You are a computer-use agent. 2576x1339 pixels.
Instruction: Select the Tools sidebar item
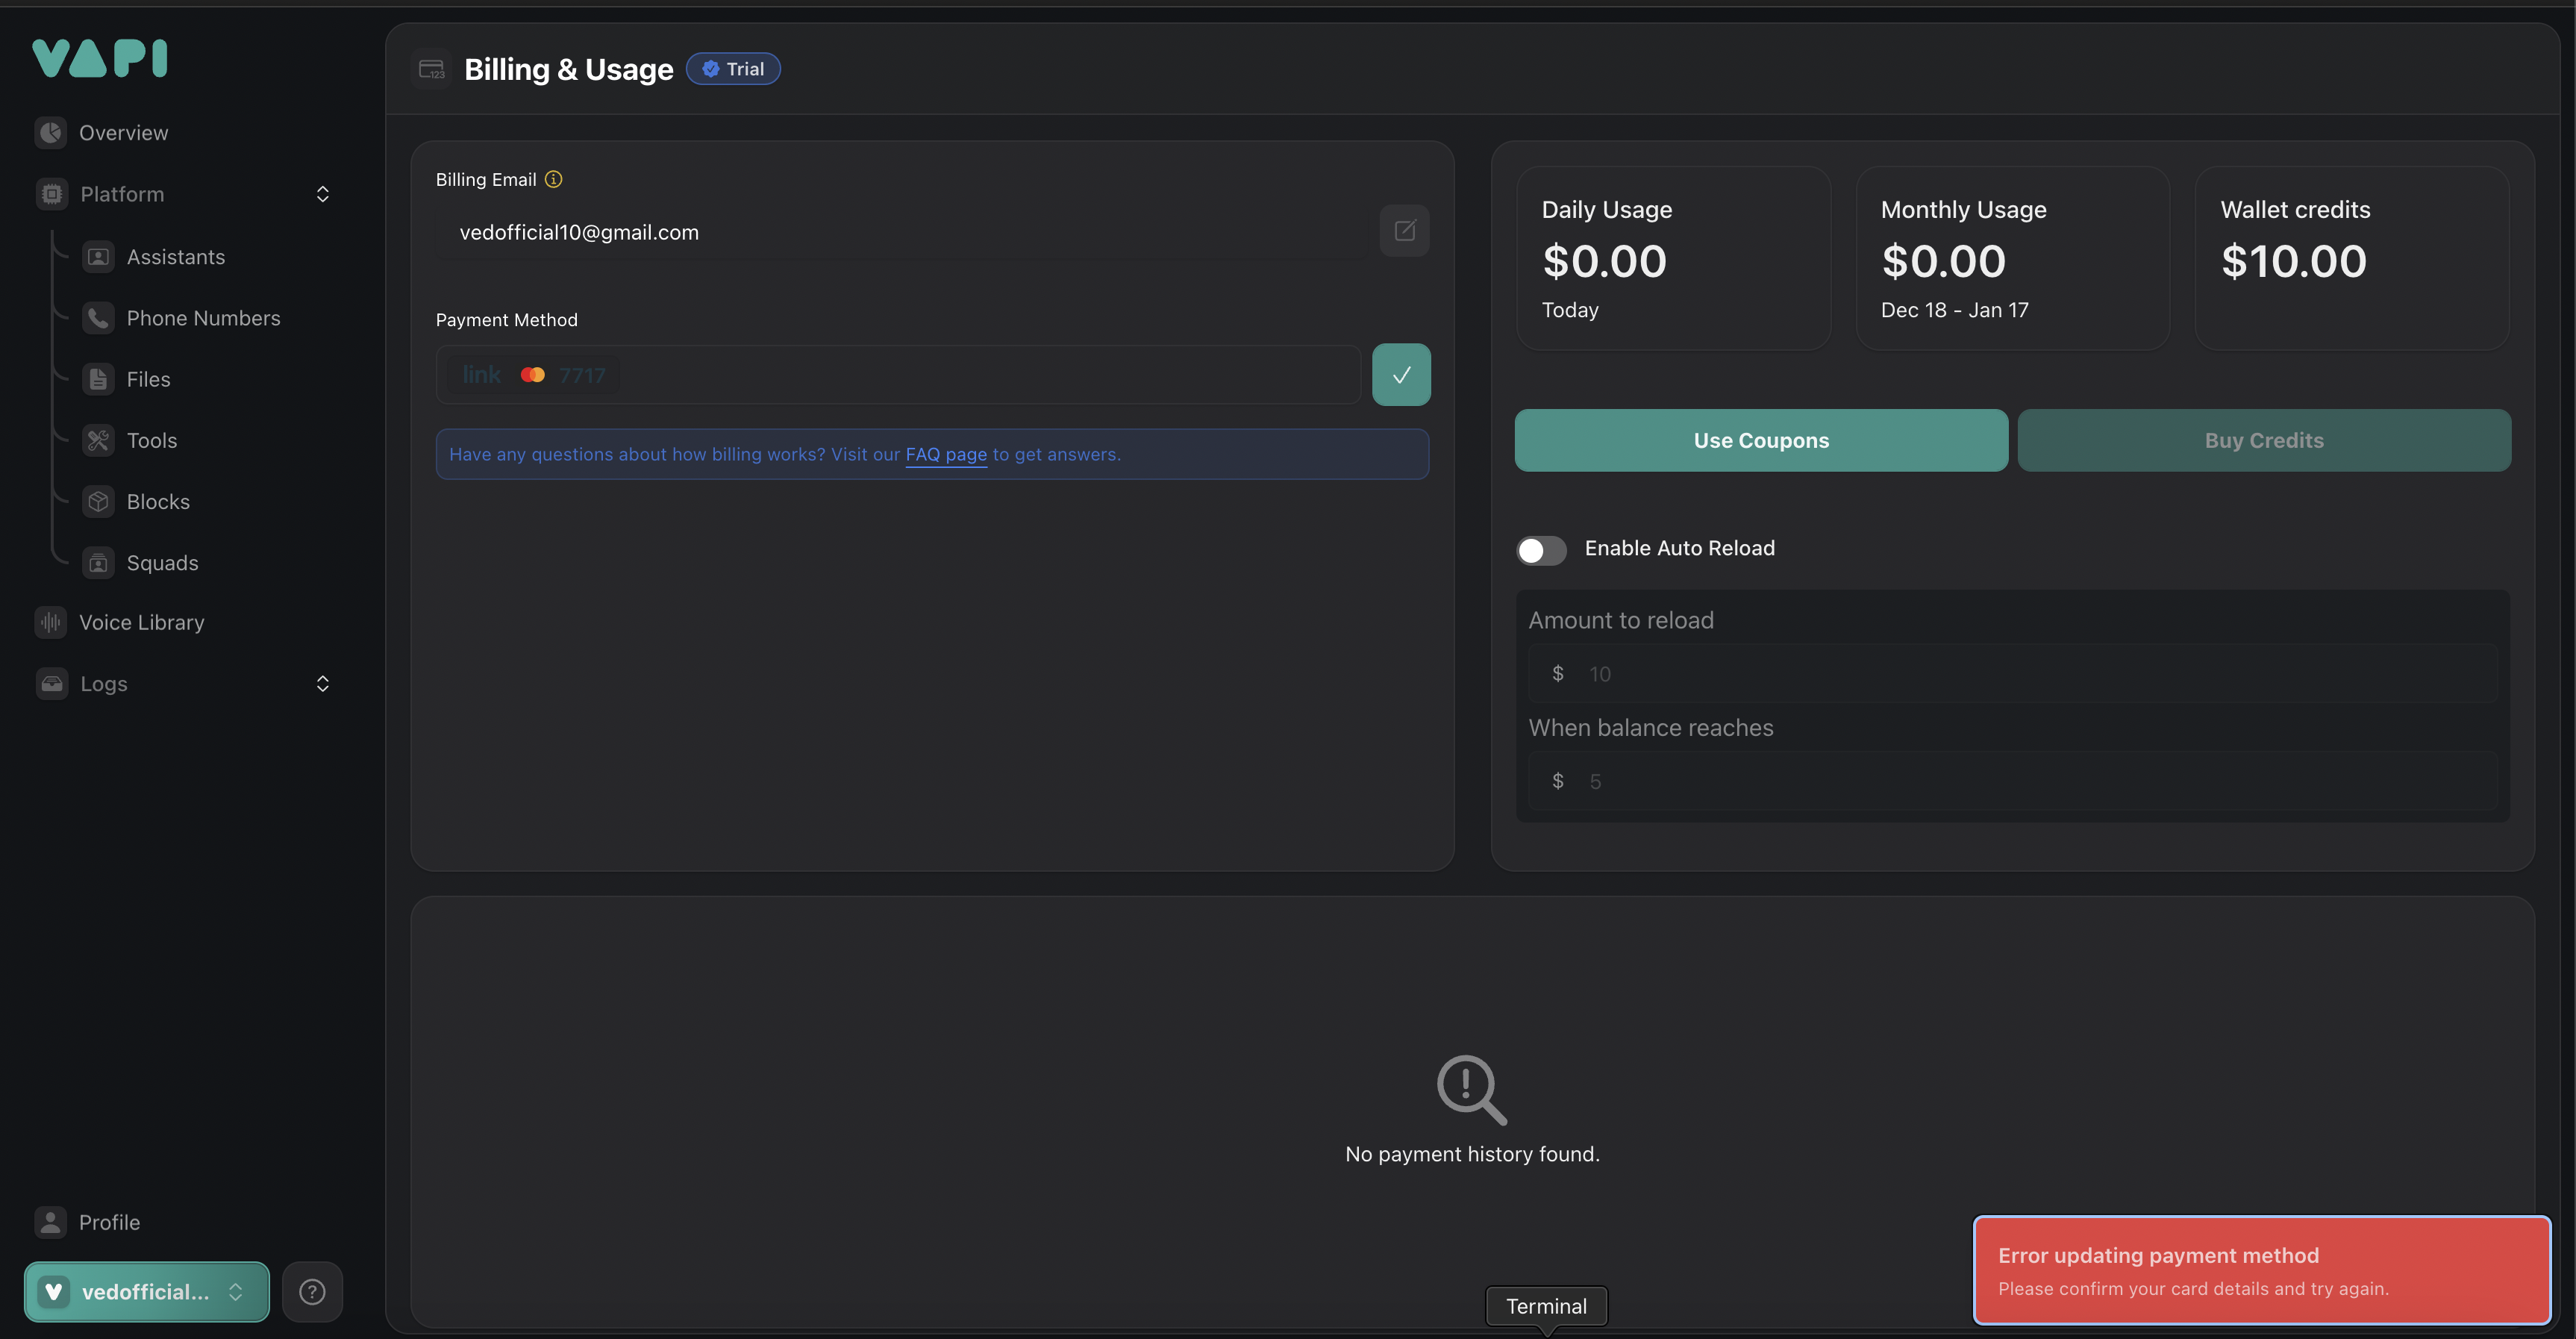click(151, 440)
